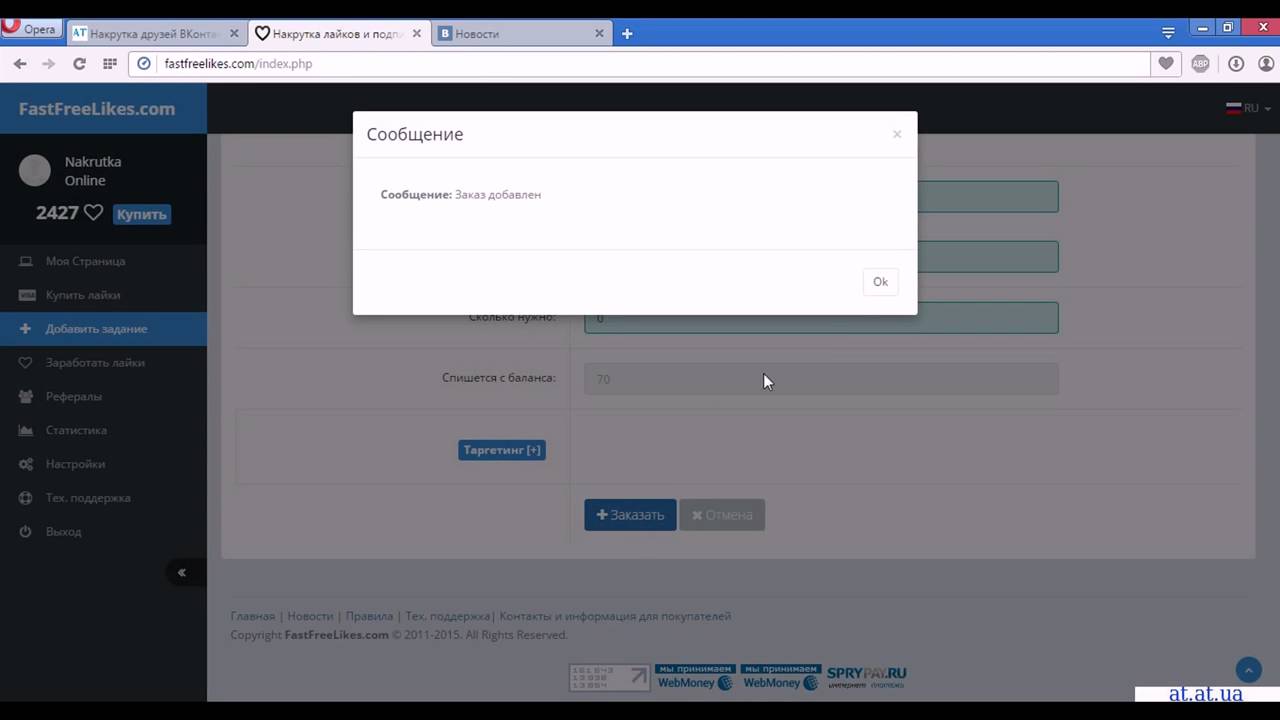
Task: Open Тех. поддержка in the sidebar
Action: coord(103,498)
